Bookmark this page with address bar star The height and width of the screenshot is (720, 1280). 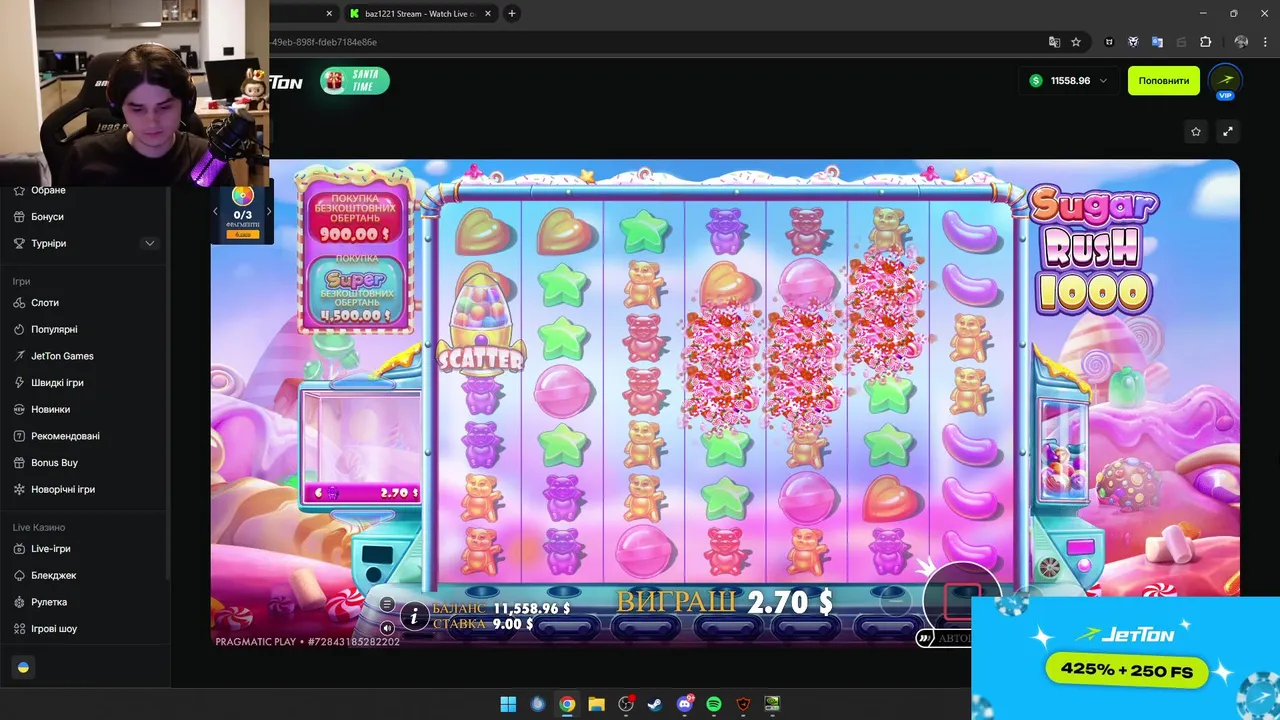(1076, 42)
